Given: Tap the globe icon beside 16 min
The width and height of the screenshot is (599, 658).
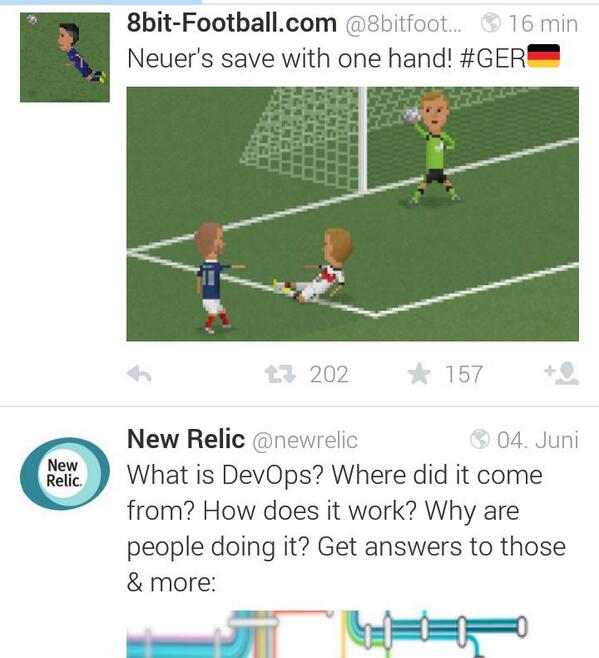Looking at the screenshot, I should [x=491, y=23].
